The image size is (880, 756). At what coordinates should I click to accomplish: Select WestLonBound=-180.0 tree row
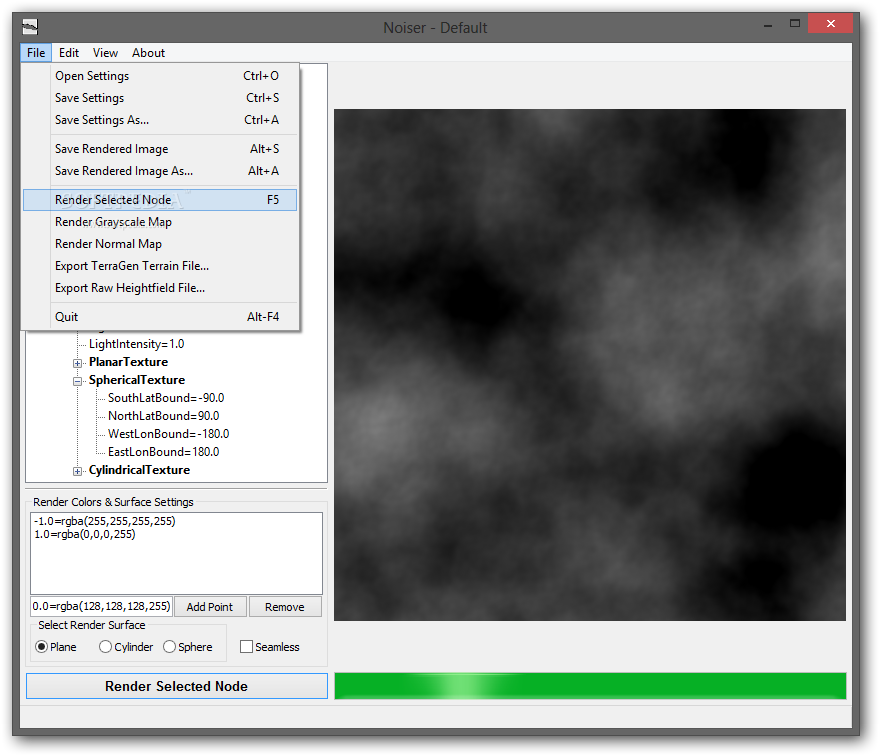click(168, 434)
